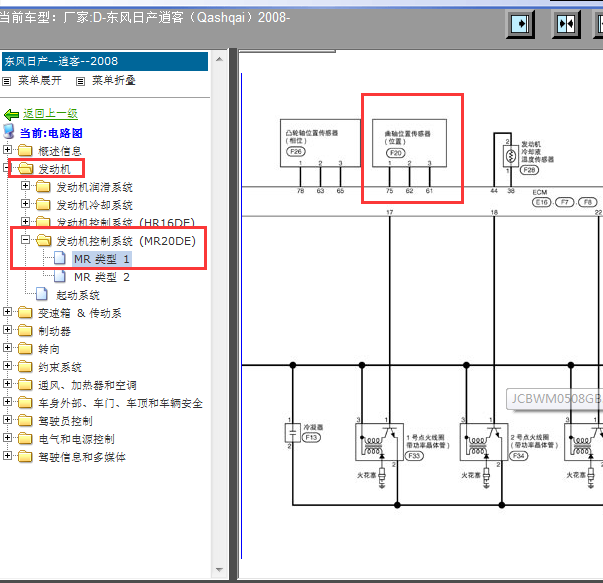Expand the 电气和电源控制 node
Image resolution: width=603 pixels, height=583 pixels.
7,438
